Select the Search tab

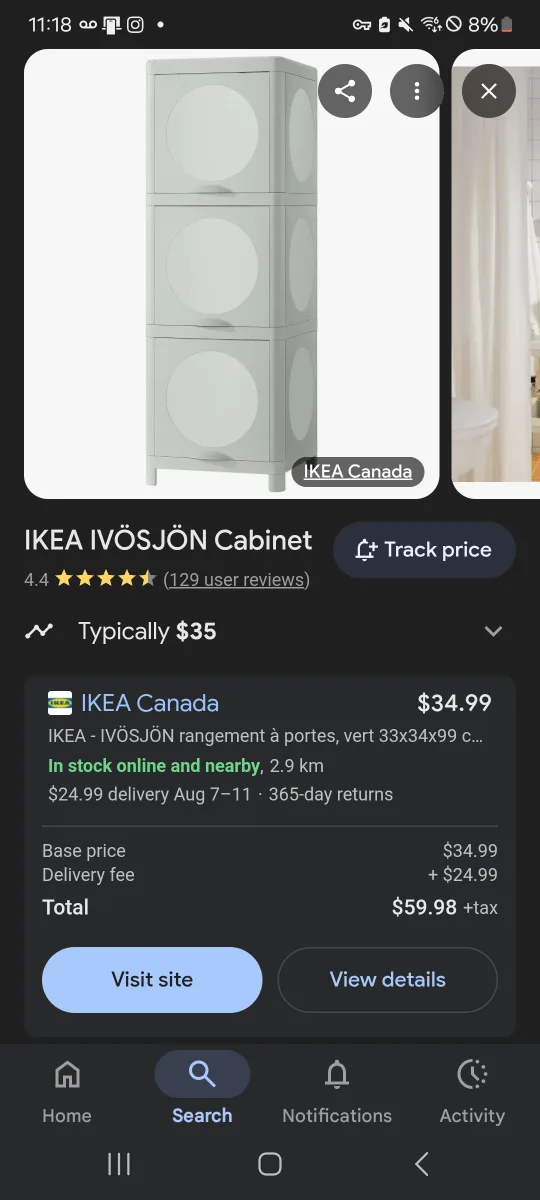(x=202, y=1093)
